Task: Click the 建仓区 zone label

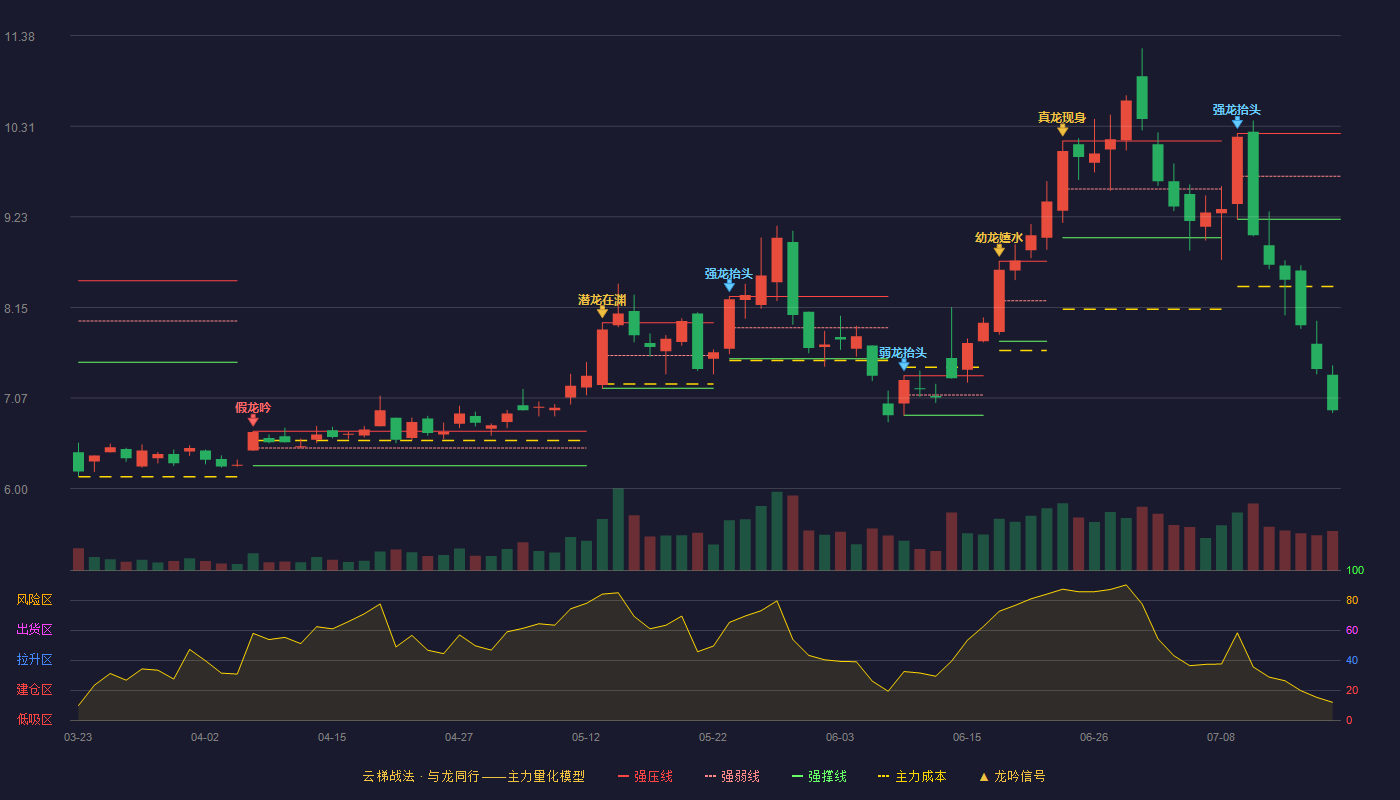Action: (34, 690)
